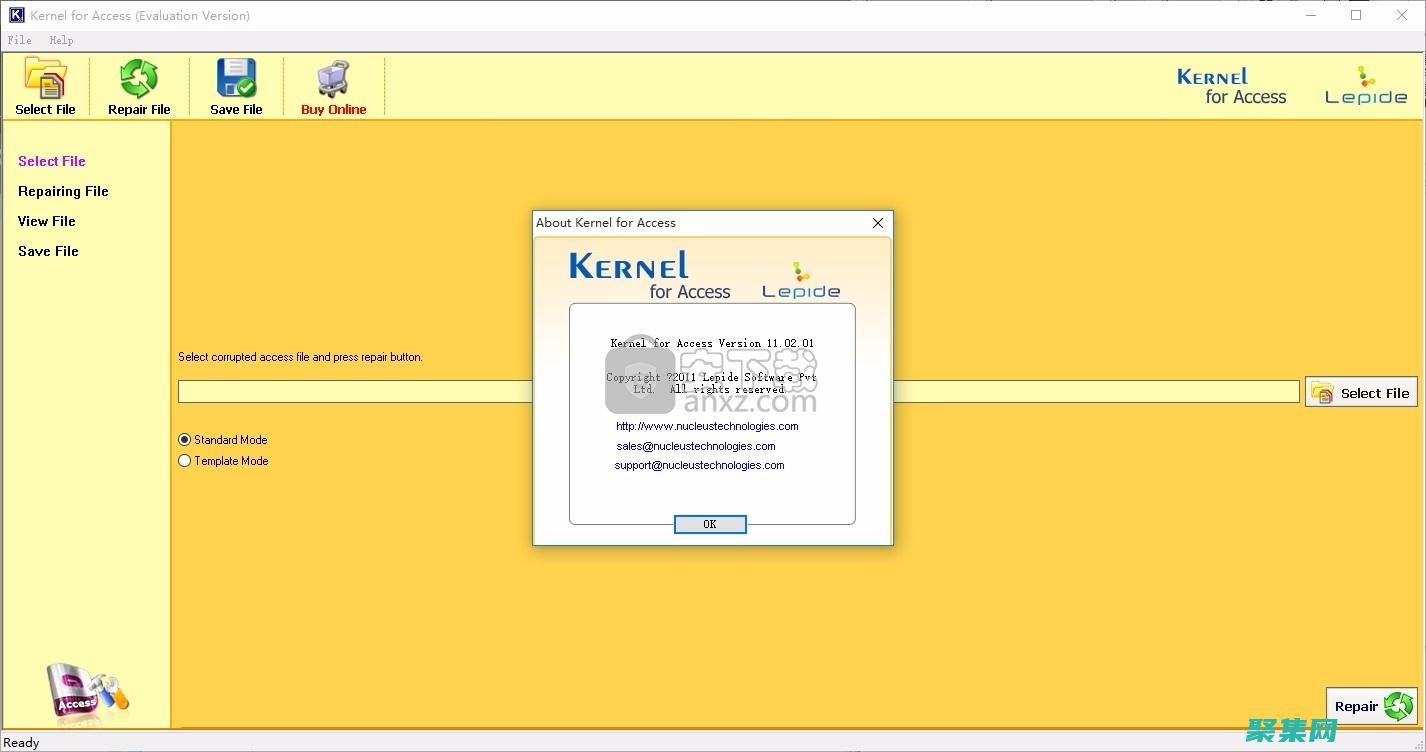
Task: Click the Lepide logo in the header
Action: tap(1366, 86)
